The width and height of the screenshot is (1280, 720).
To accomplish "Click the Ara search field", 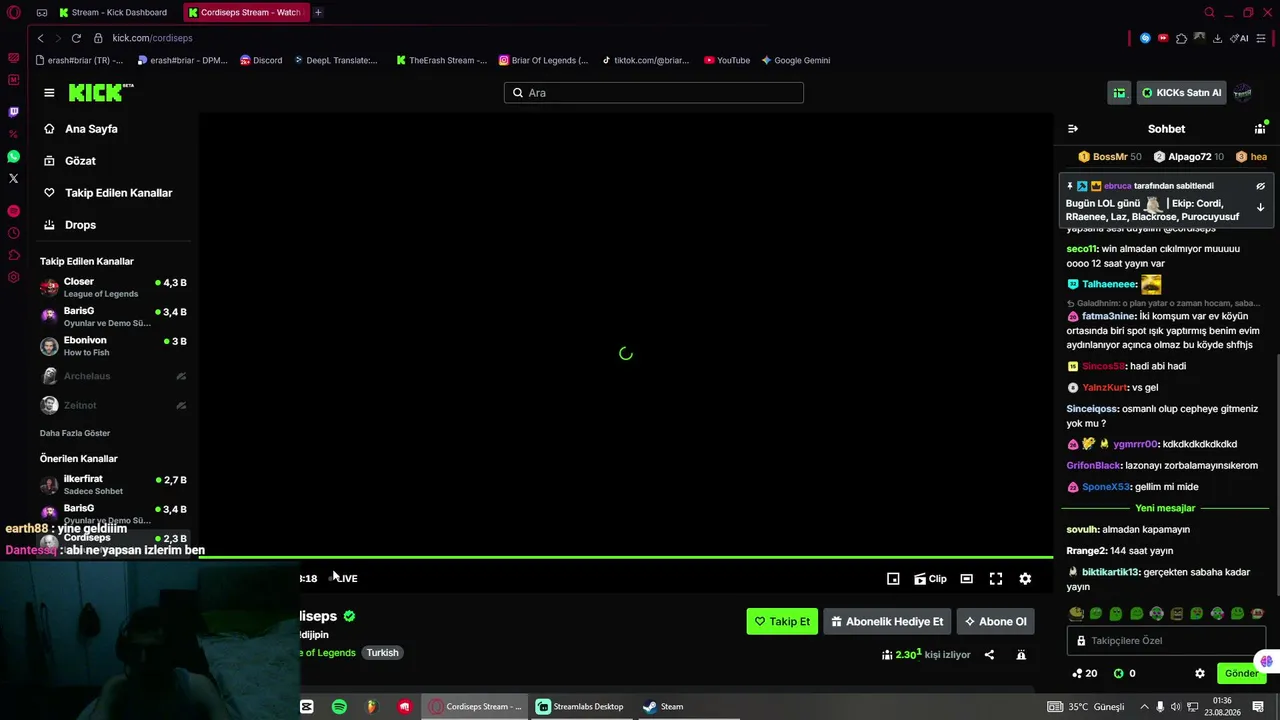I will [654, 93].
